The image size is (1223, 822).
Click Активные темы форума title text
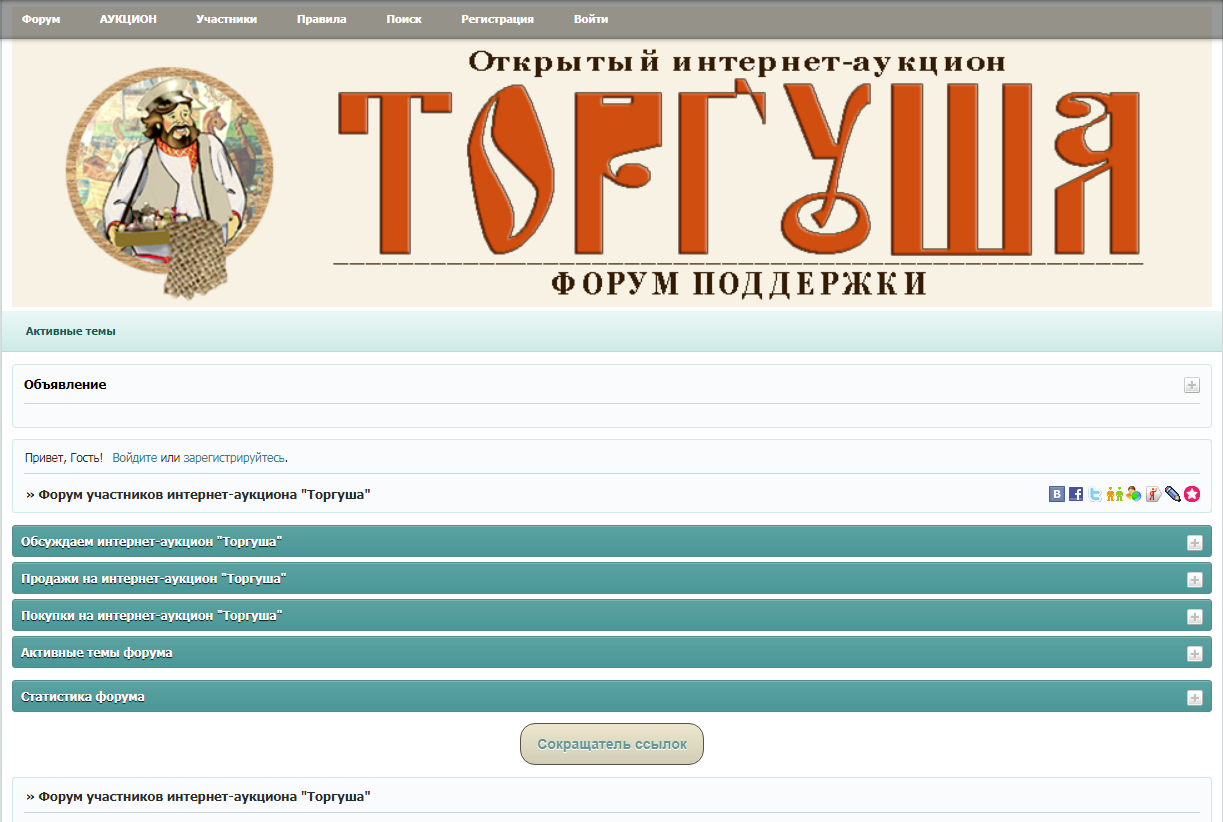[97, 652]
